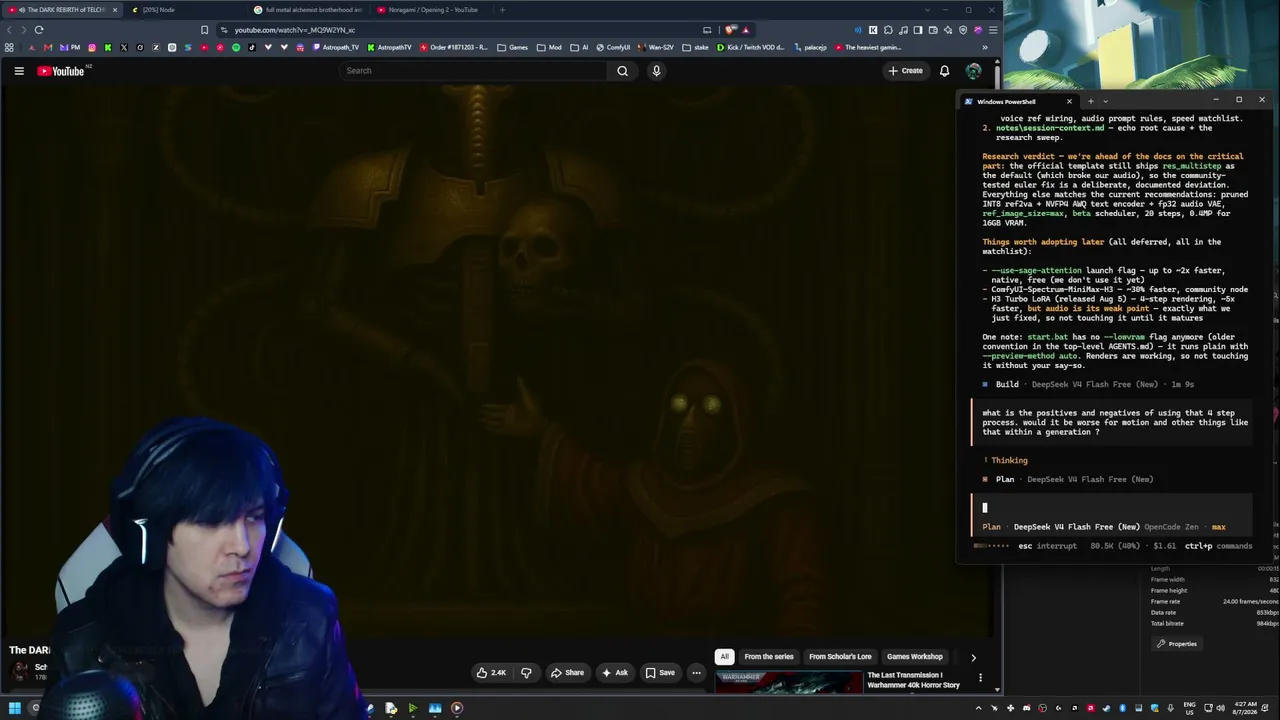The width and height of the screenshot is (1280, 720).
Task: Open the AI bookmark folder
Action: pos(580,47)
